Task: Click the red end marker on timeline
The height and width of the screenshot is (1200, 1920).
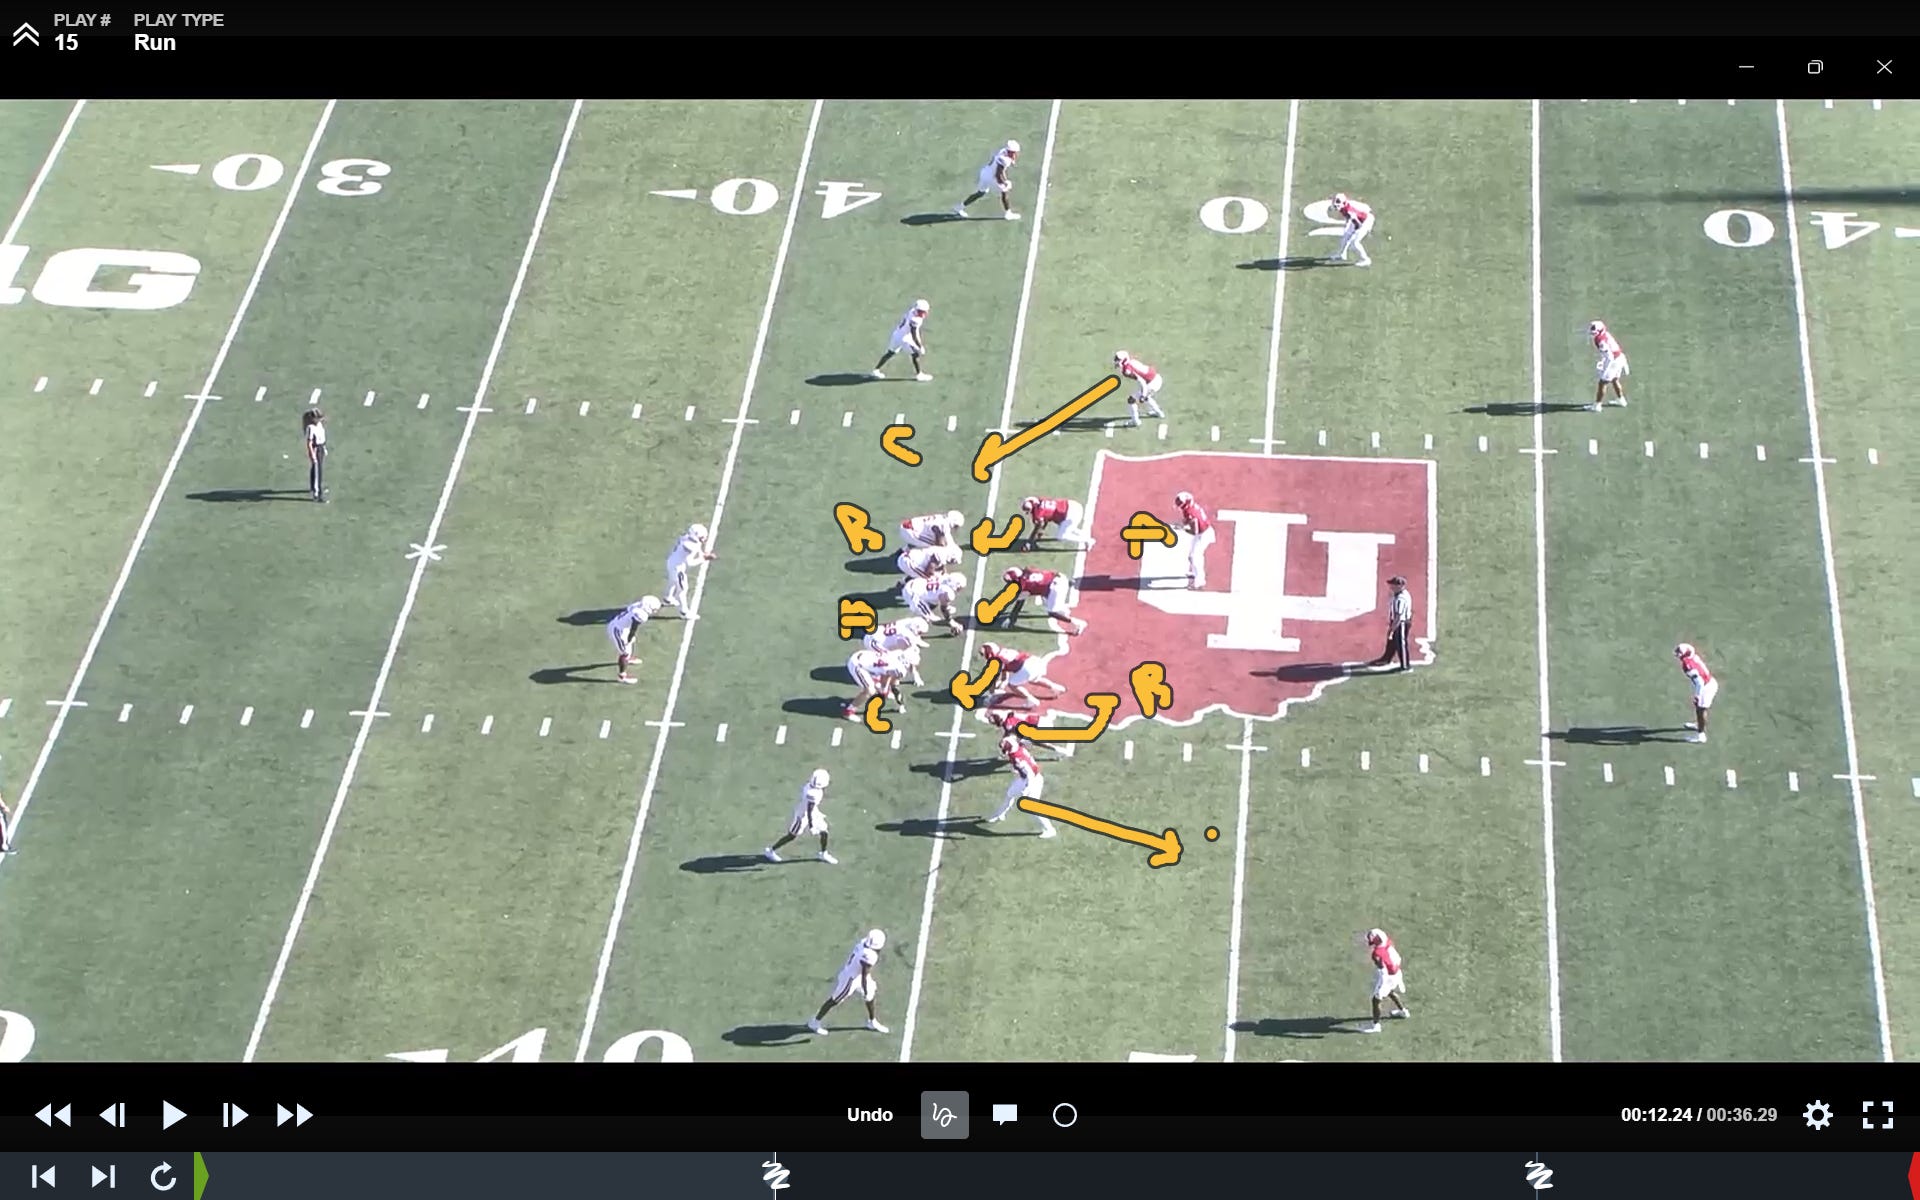Action: (1914, 1176)
